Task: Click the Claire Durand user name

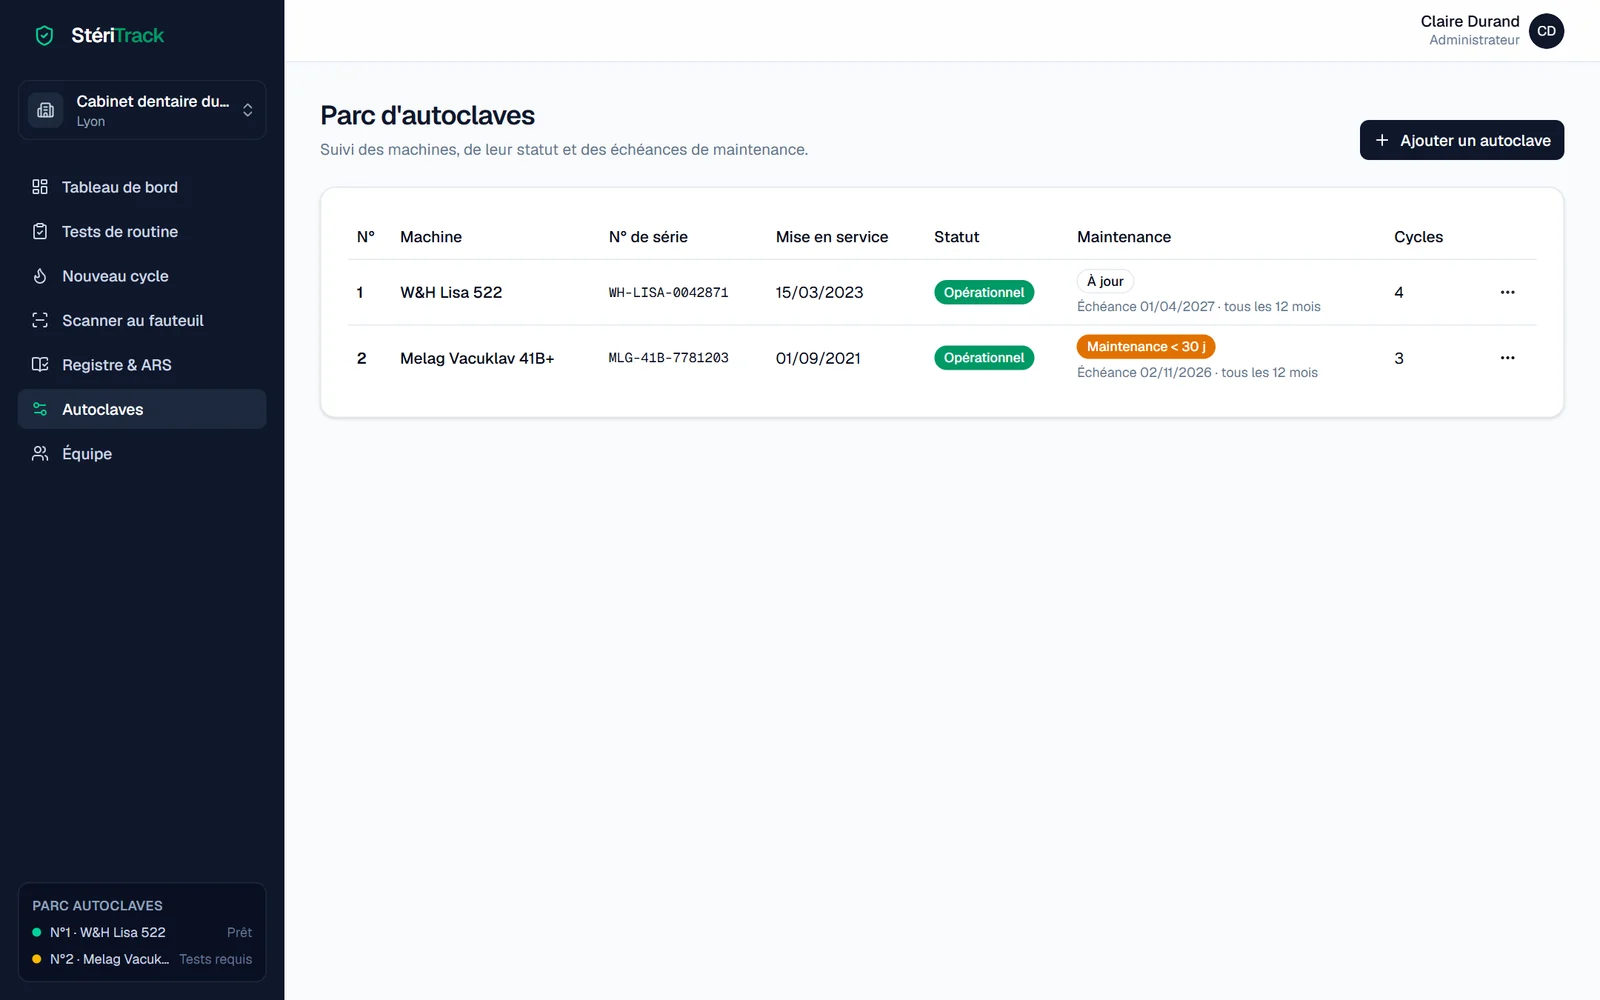Action: (1470, 21)
